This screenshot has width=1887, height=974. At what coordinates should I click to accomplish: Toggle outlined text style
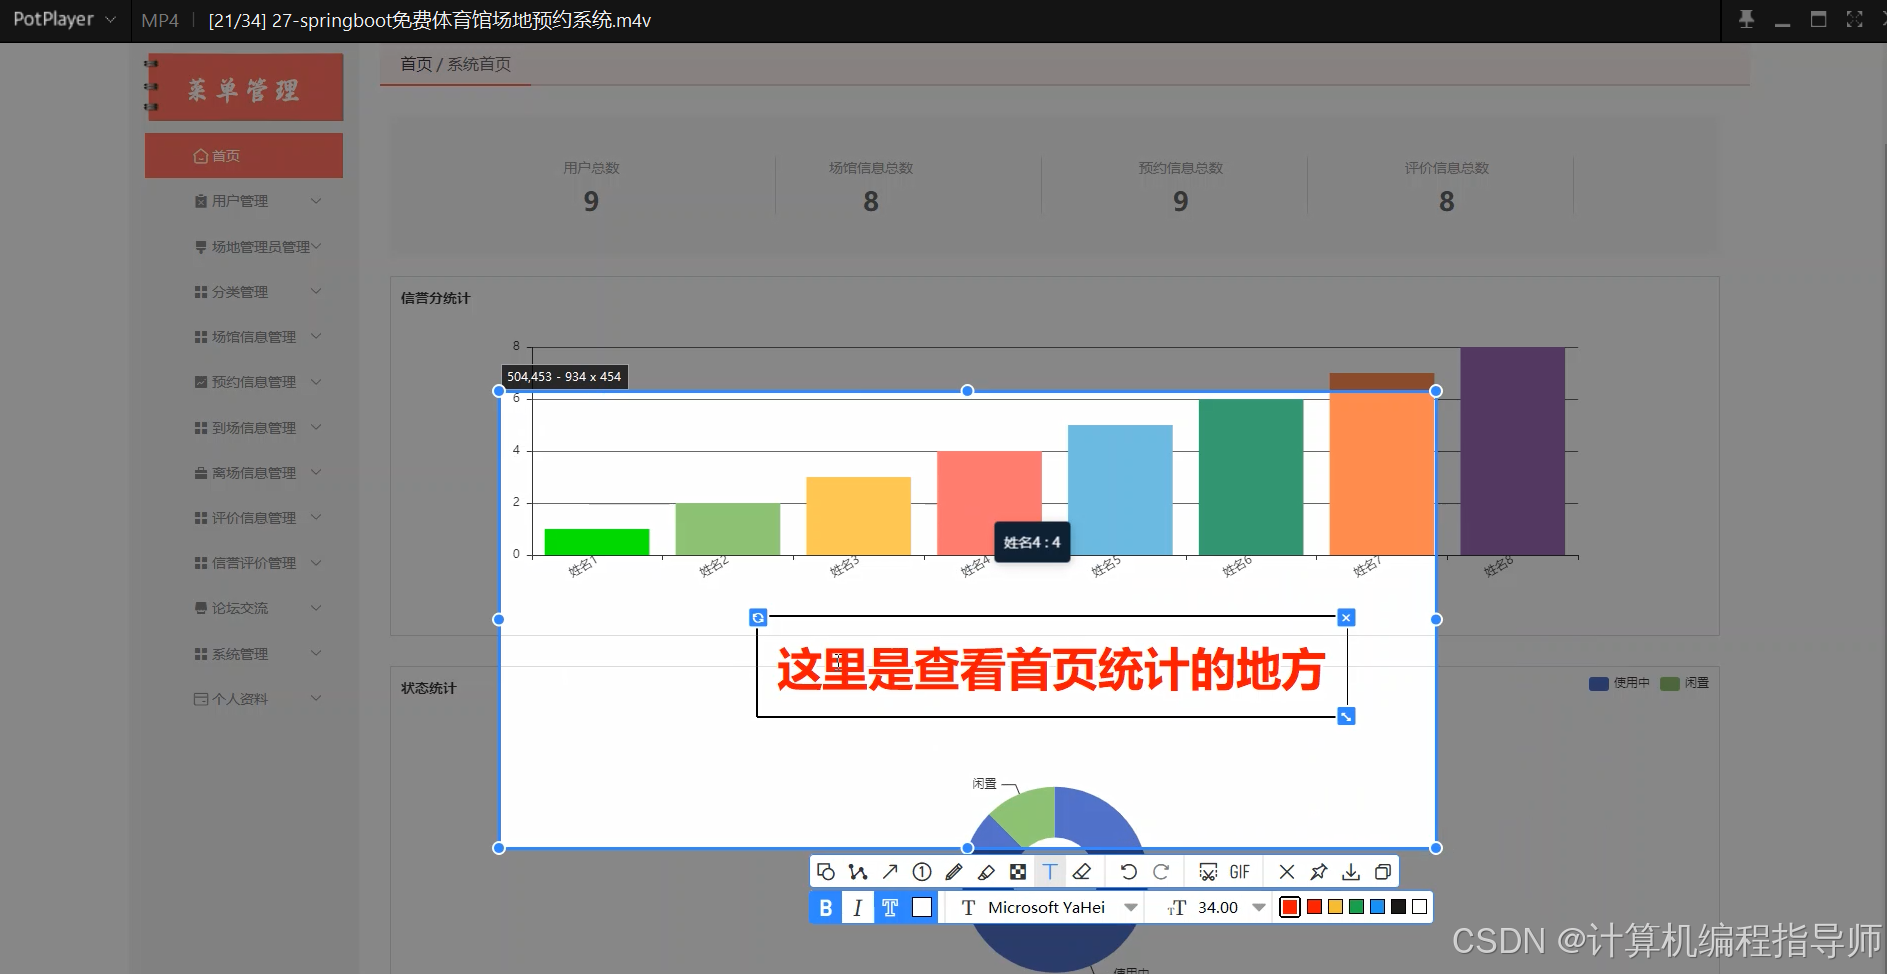(890, 907)
